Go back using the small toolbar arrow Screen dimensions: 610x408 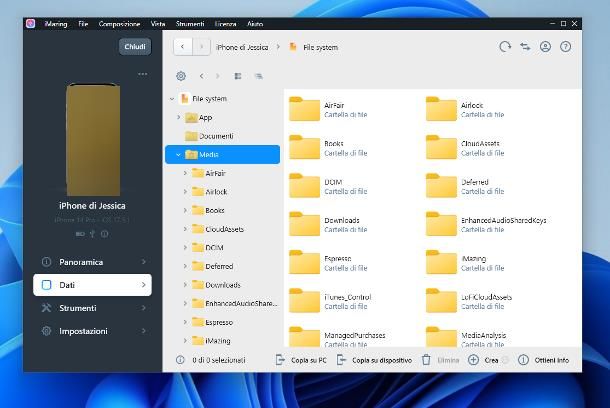point(201,76)
